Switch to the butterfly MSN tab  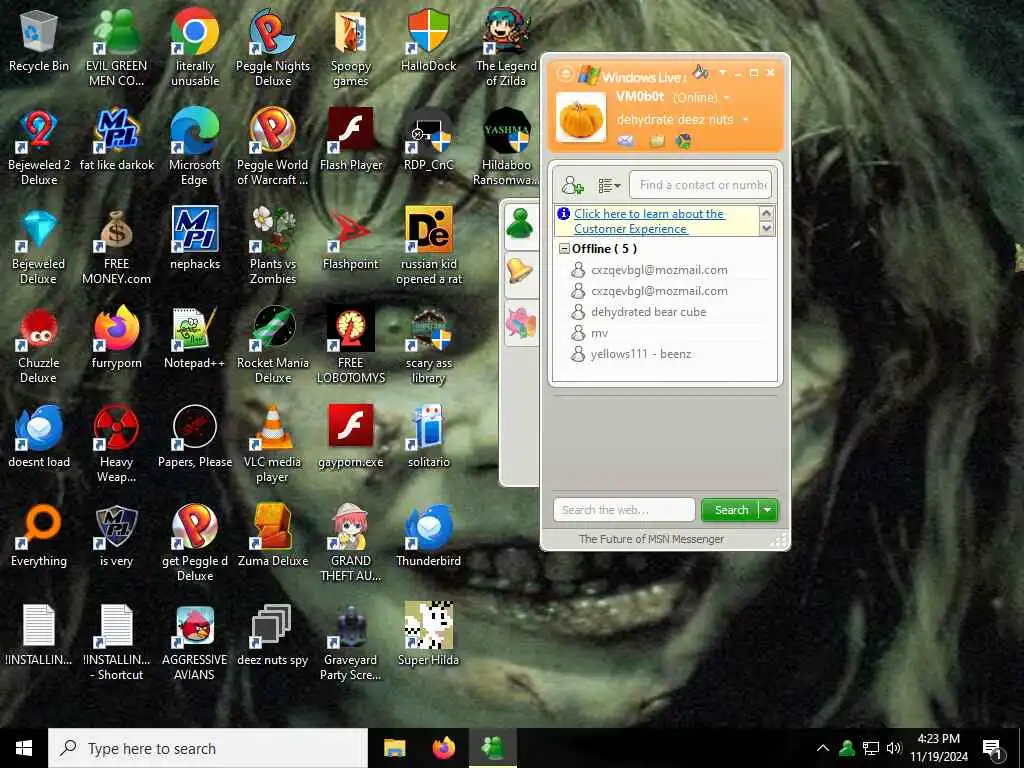(520, 323)
